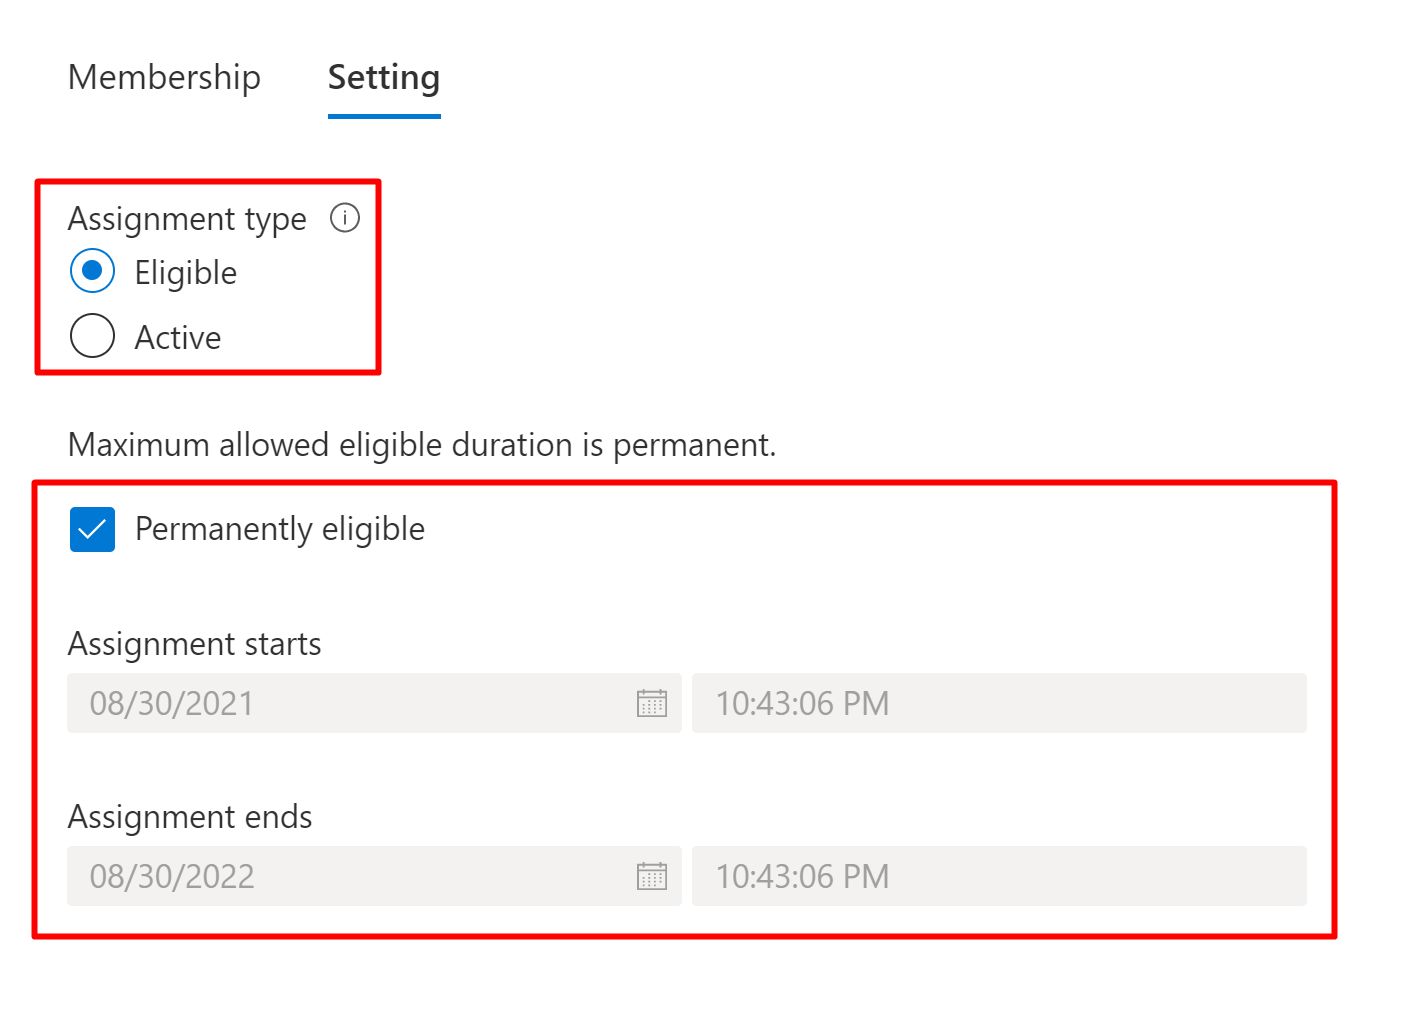Open the Assignment starts calendar picker icon
1410x1016 pixels.
pos(652,704)
